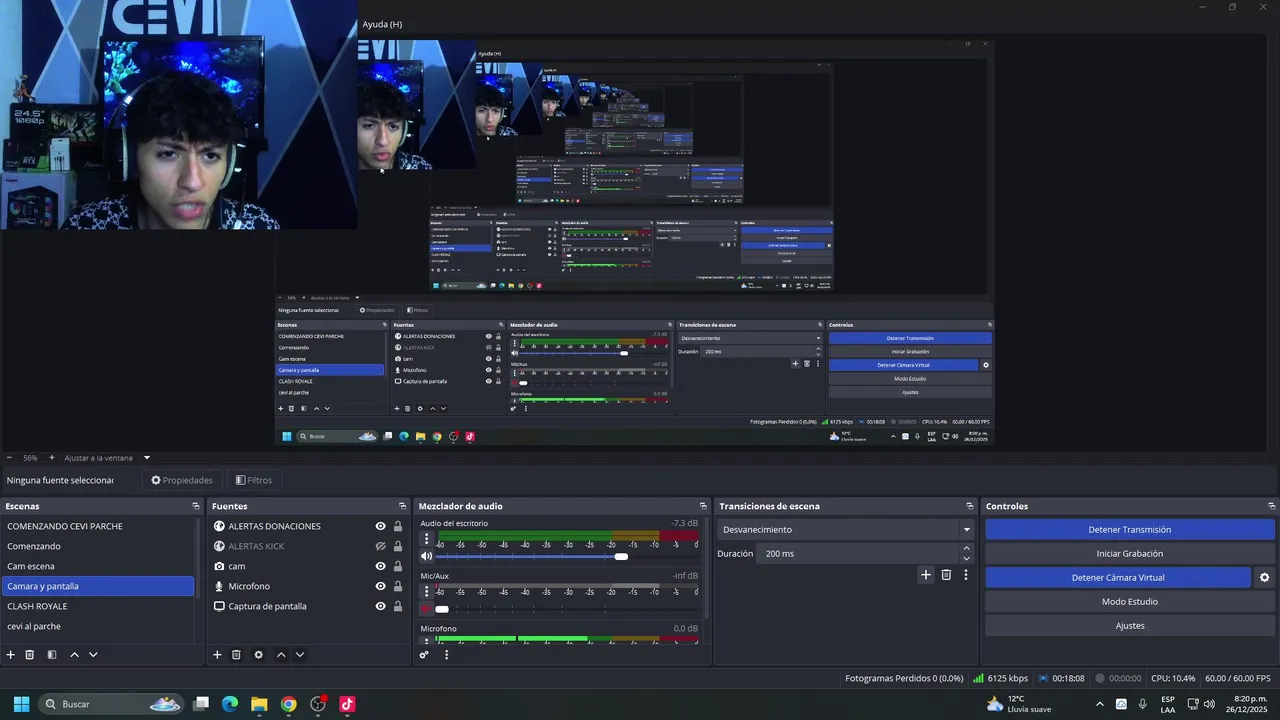Undock the Escenas panel
This screenshot has height=720, width=1280.
[196, 506]
